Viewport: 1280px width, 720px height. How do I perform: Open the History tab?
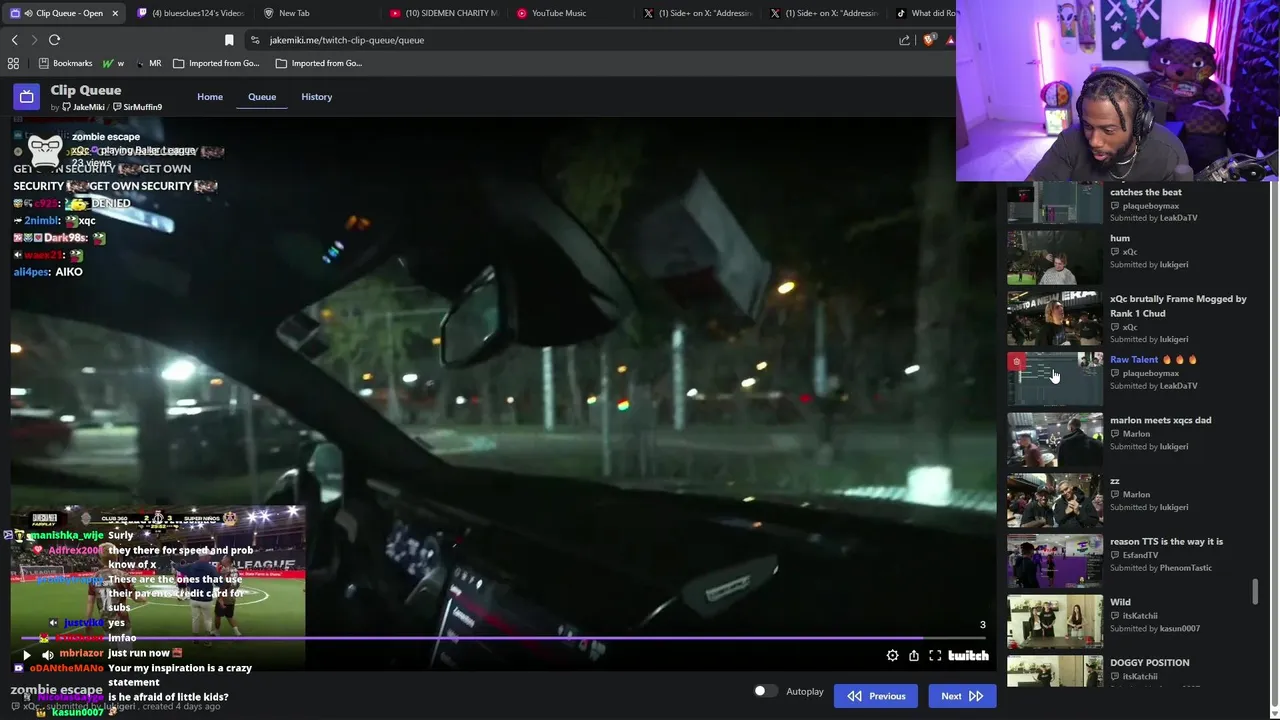pyautogui.click(x=316, y=97)
